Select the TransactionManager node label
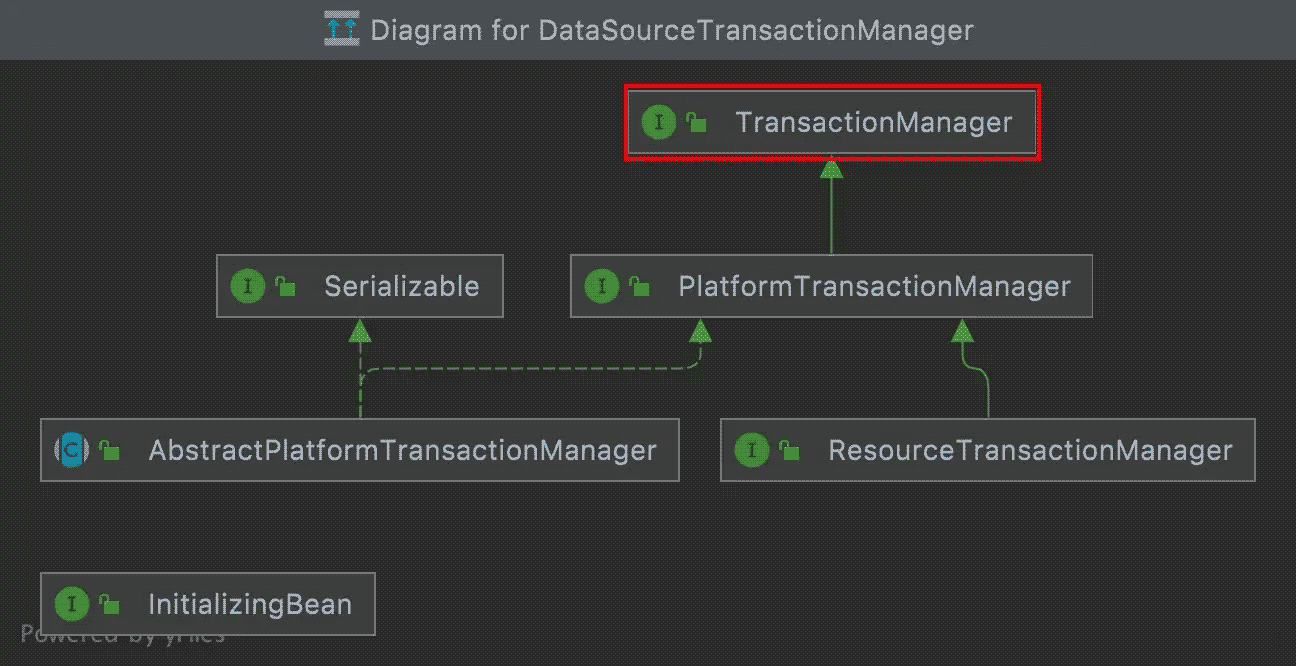This screenshot has width=1296, height=666. tap(873, 123)
